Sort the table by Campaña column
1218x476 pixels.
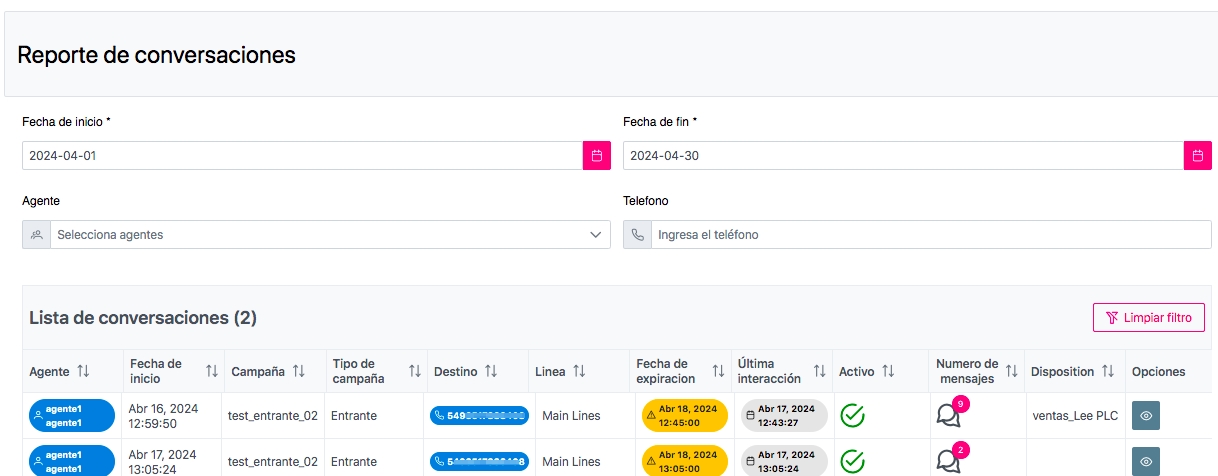tap(299, 371)
